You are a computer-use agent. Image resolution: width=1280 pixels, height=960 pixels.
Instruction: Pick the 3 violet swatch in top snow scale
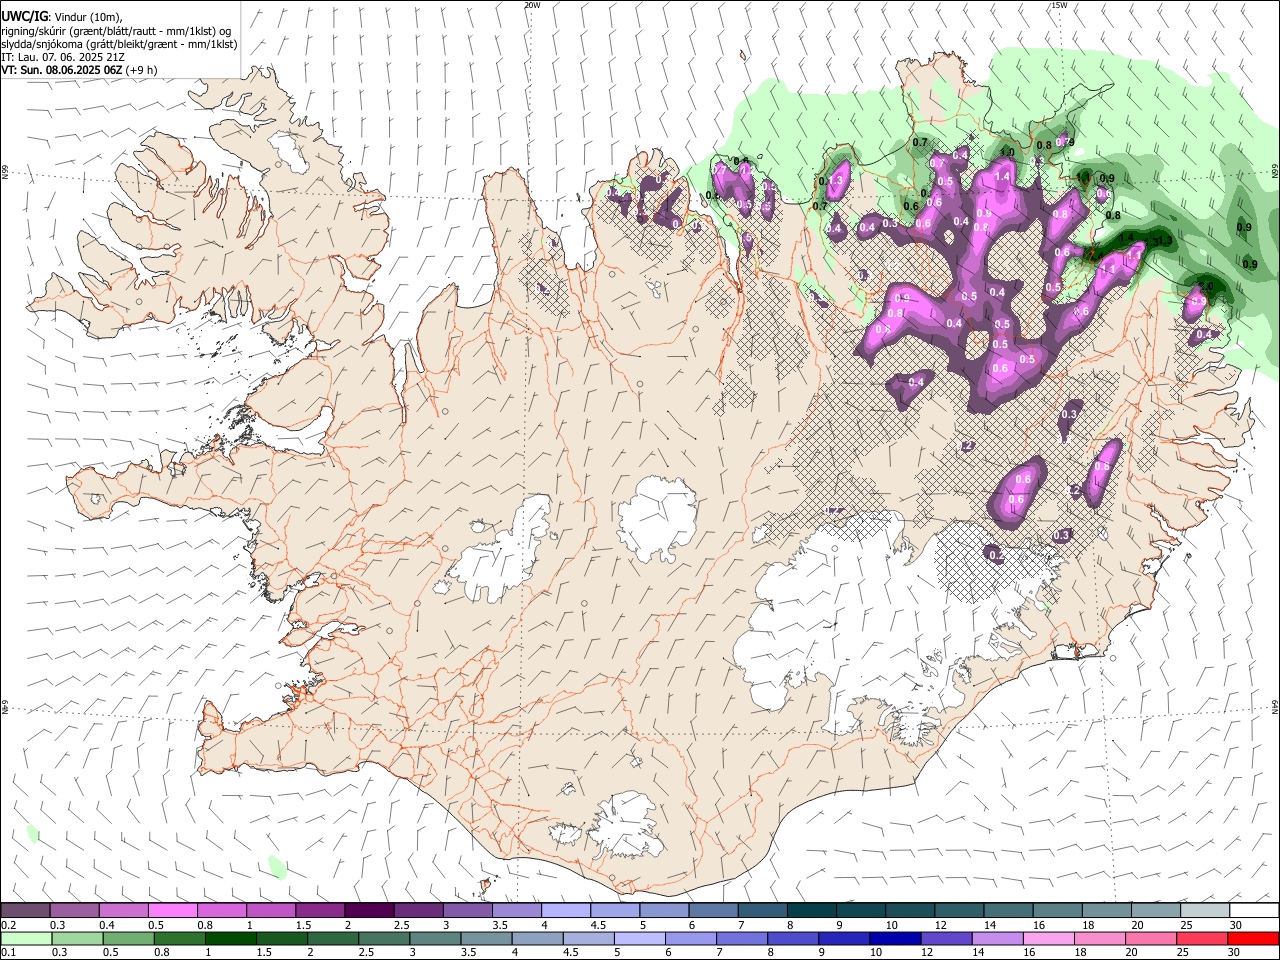pyautogui.click(x=467, y=910)
